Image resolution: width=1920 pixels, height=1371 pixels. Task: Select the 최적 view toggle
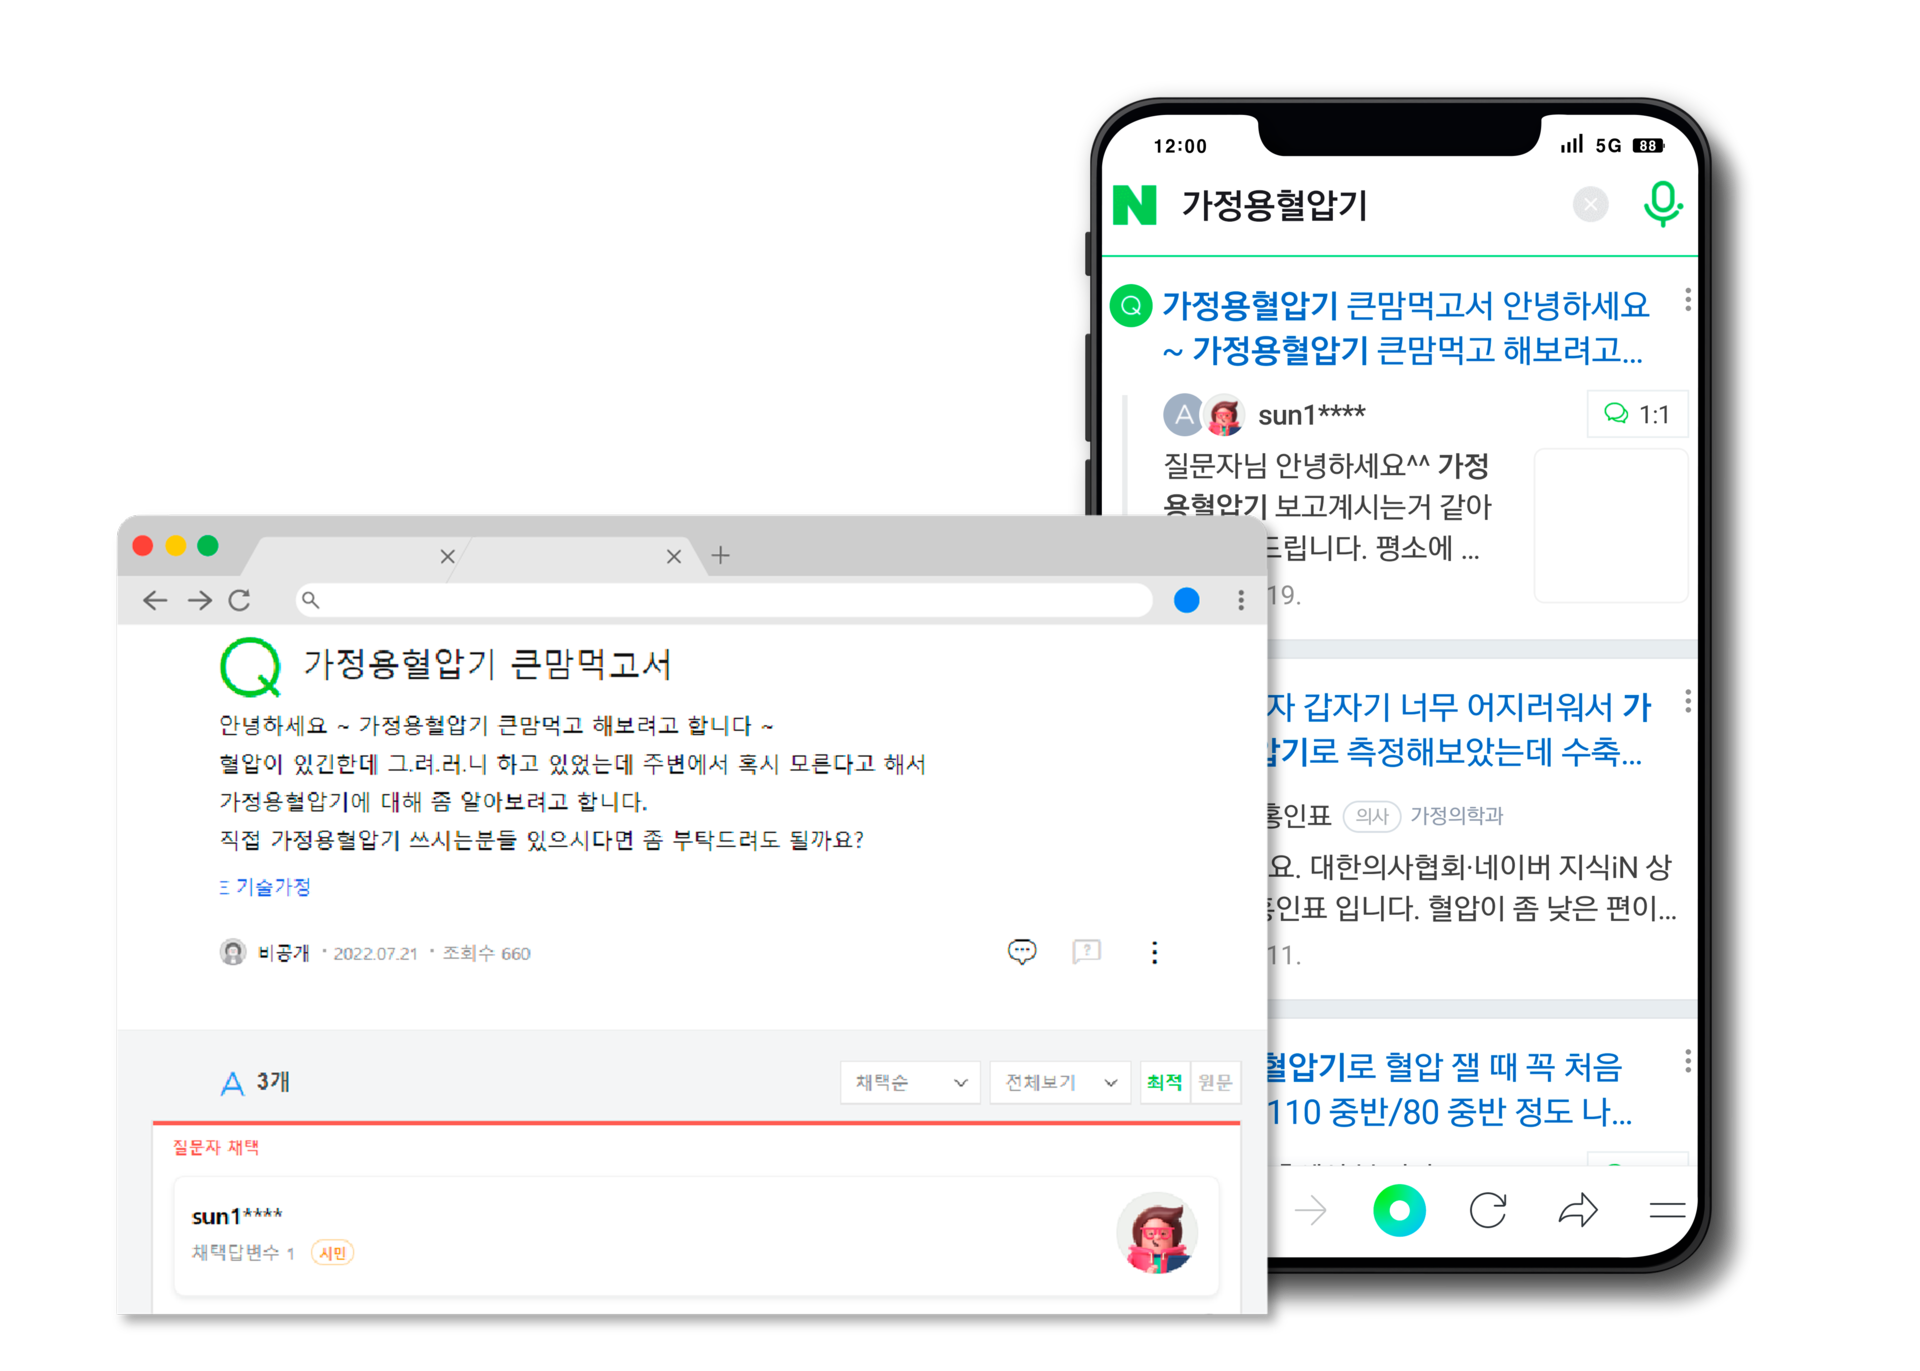[x=1164, y=1082]
